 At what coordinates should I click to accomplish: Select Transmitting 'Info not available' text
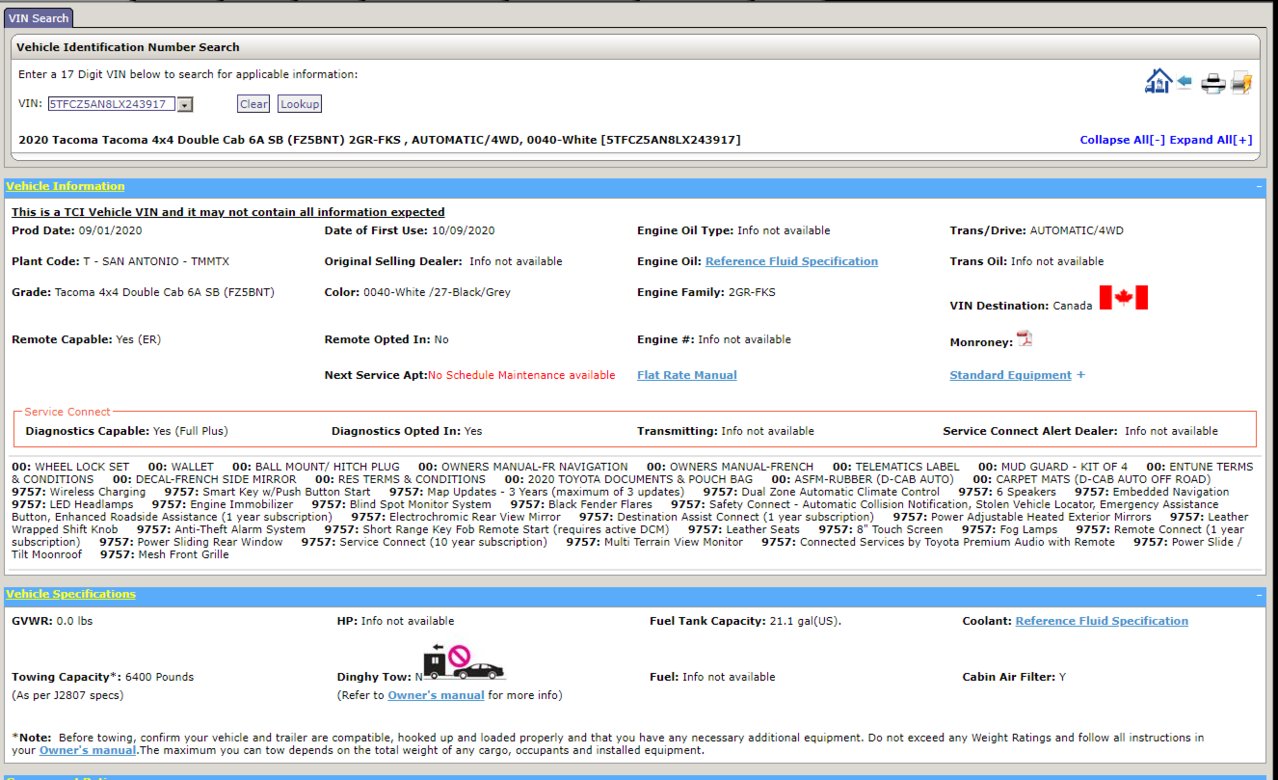point(768,431)
